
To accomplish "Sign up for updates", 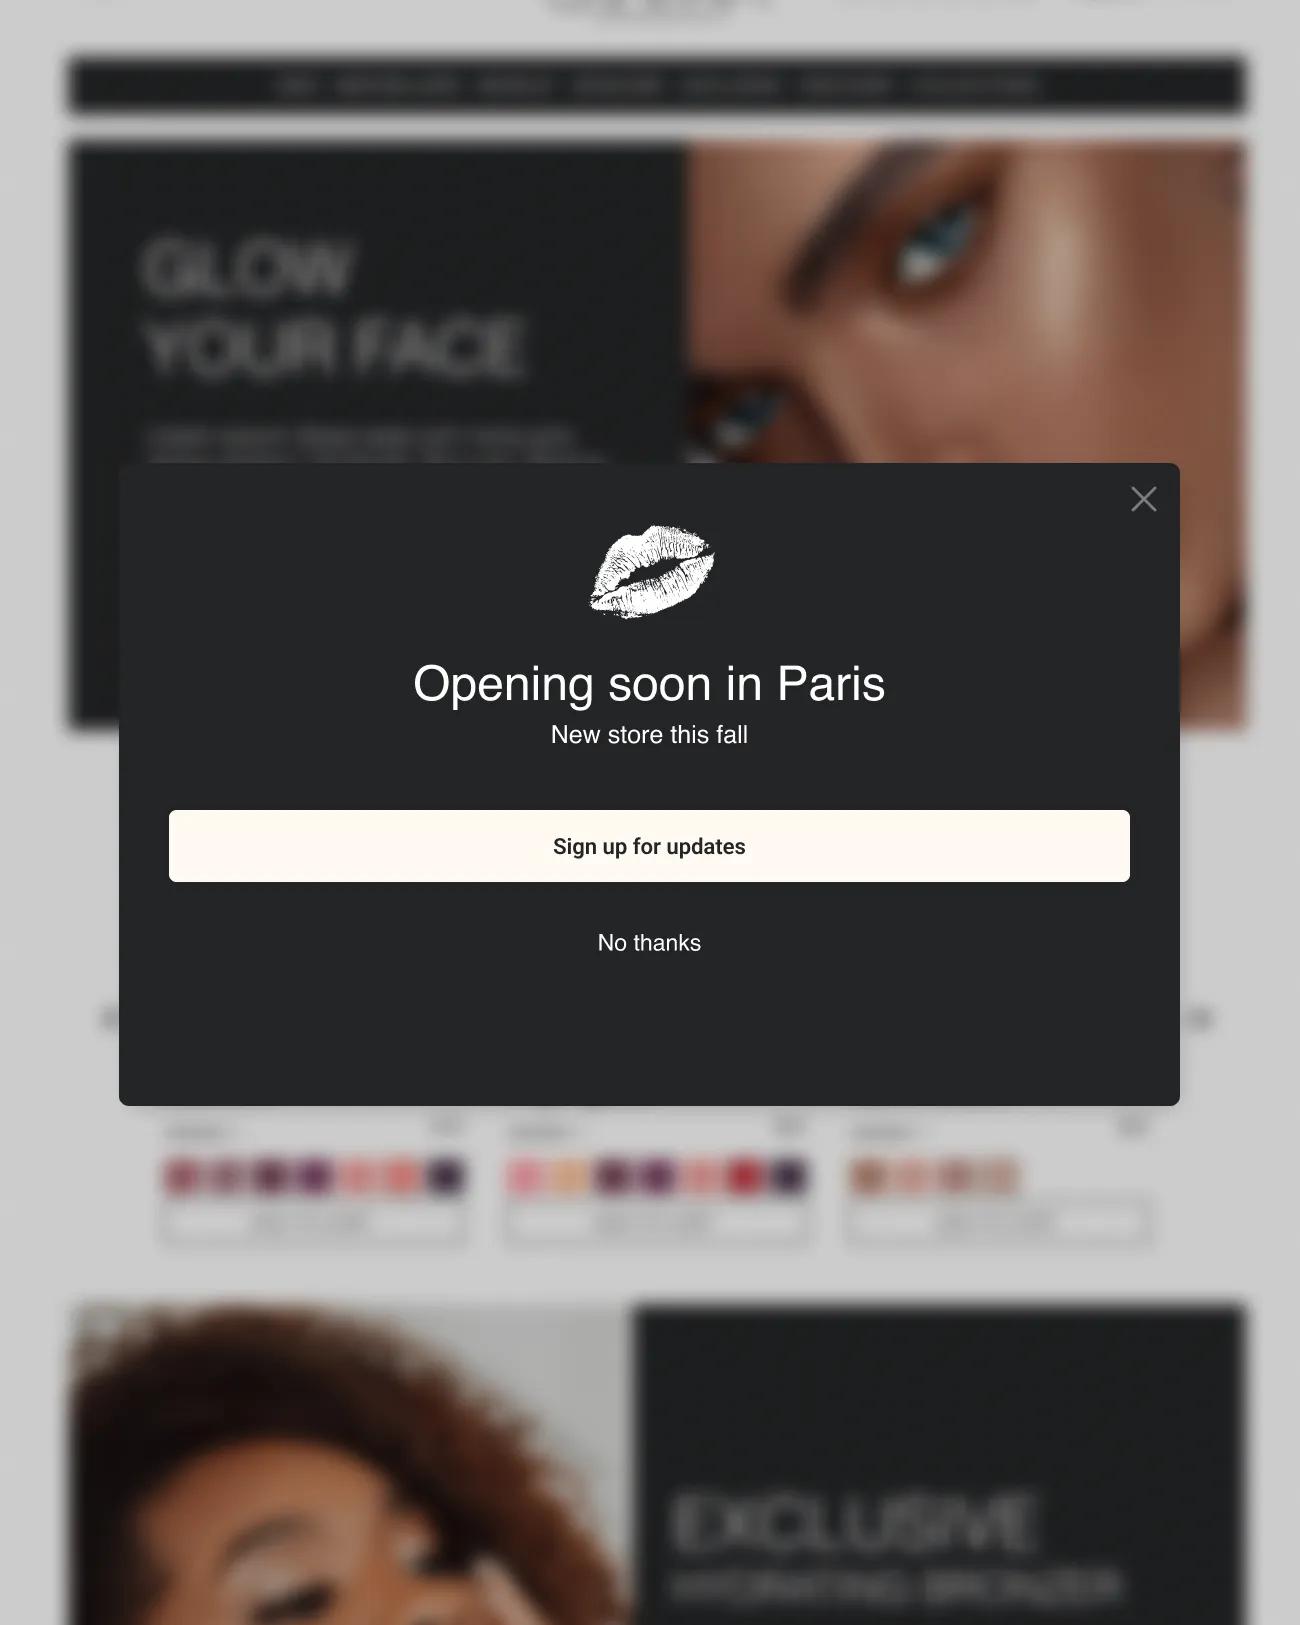I will (649, 846).
